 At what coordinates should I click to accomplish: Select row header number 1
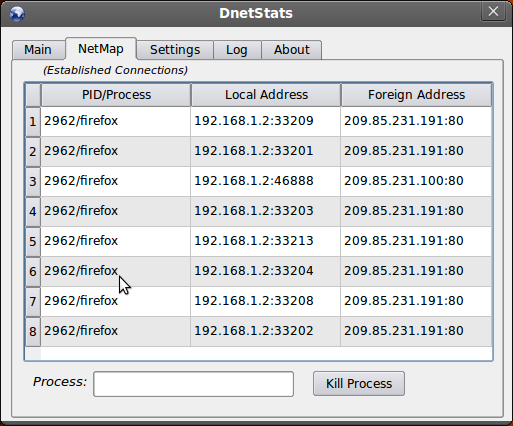(33, 121)
